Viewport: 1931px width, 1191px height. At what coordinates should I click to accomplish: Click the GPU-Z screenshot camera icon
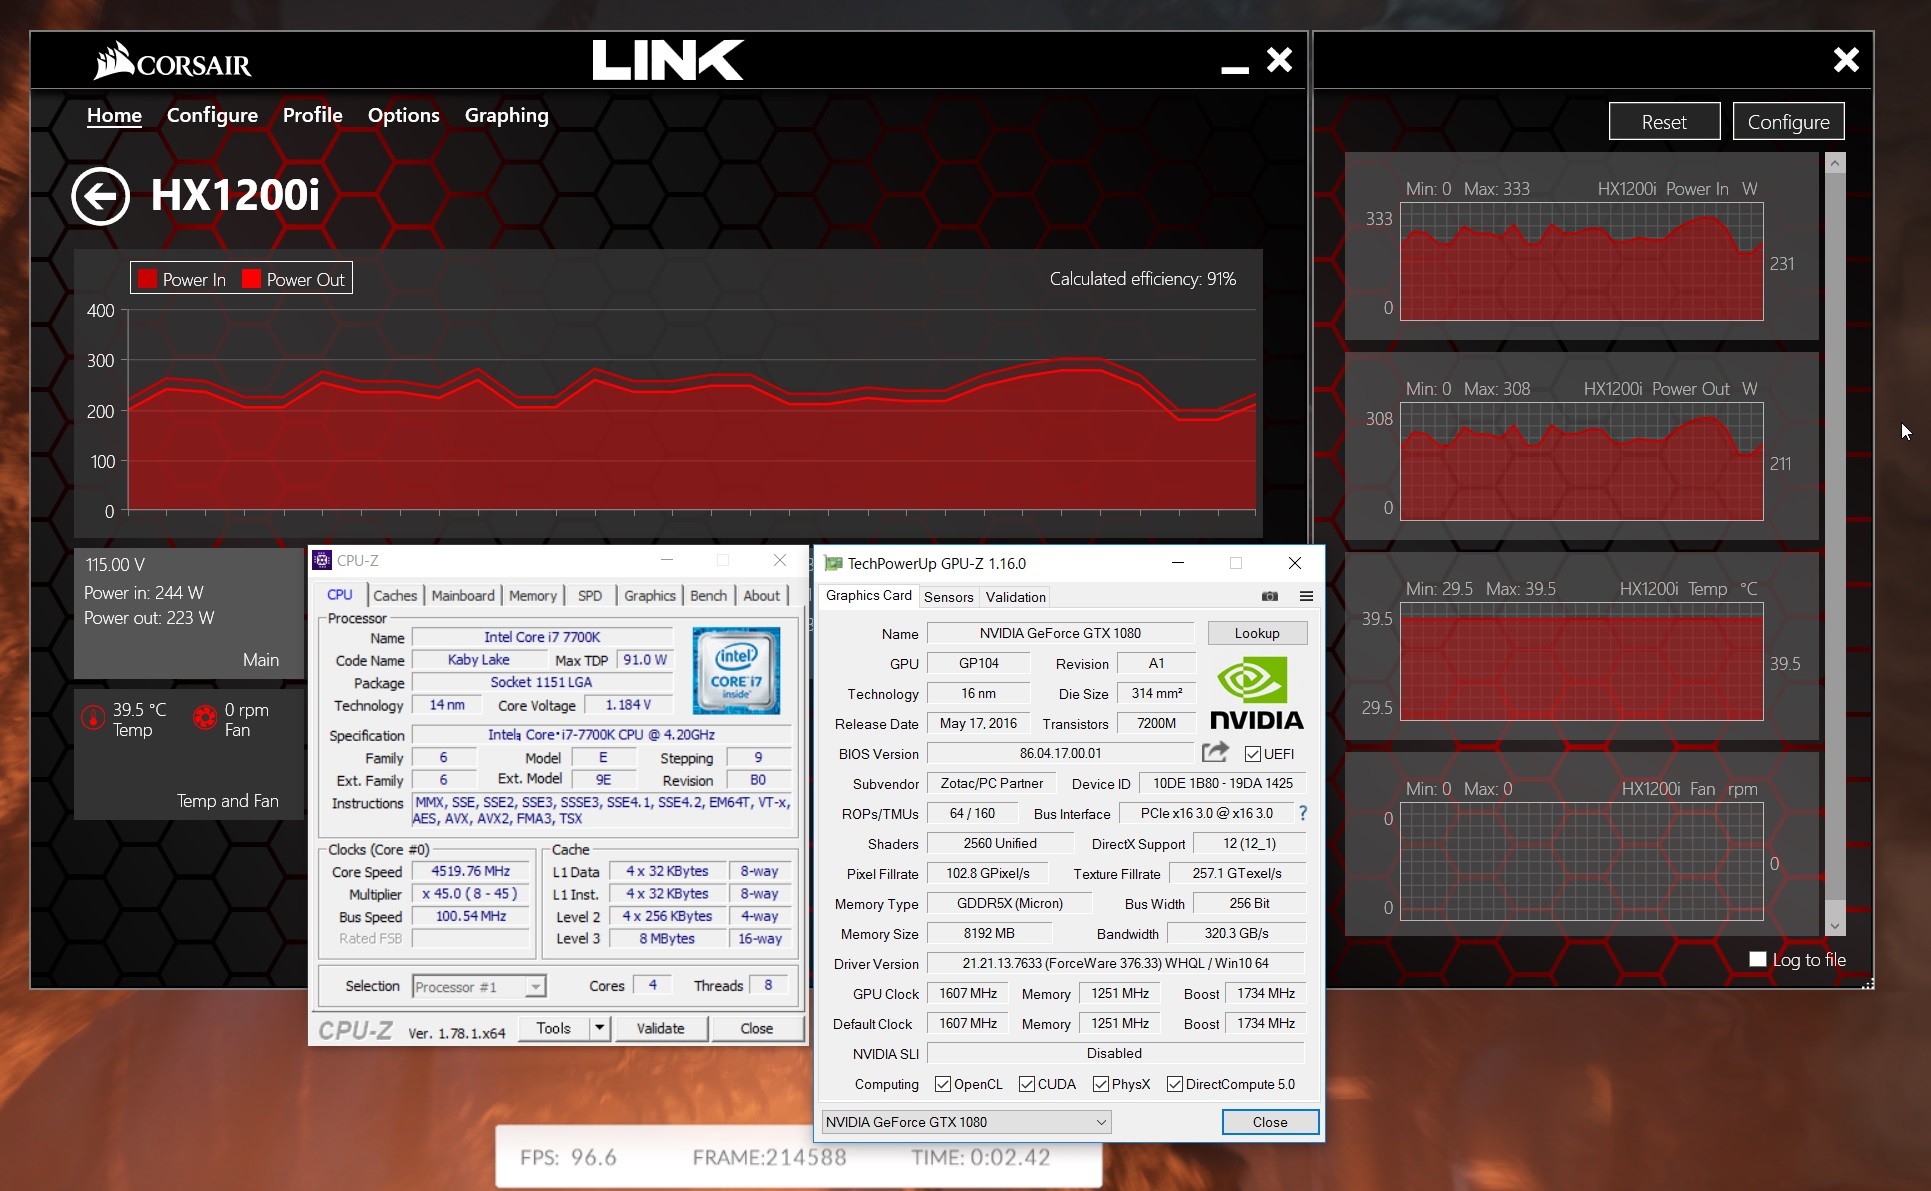1270,596
